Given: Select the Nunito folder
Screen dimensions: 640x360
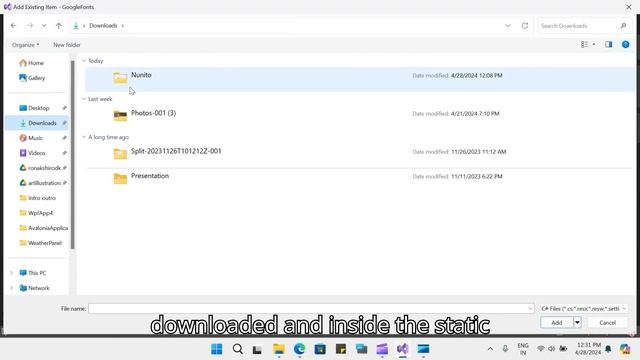Looking at the screenshot, I should 359,79.
